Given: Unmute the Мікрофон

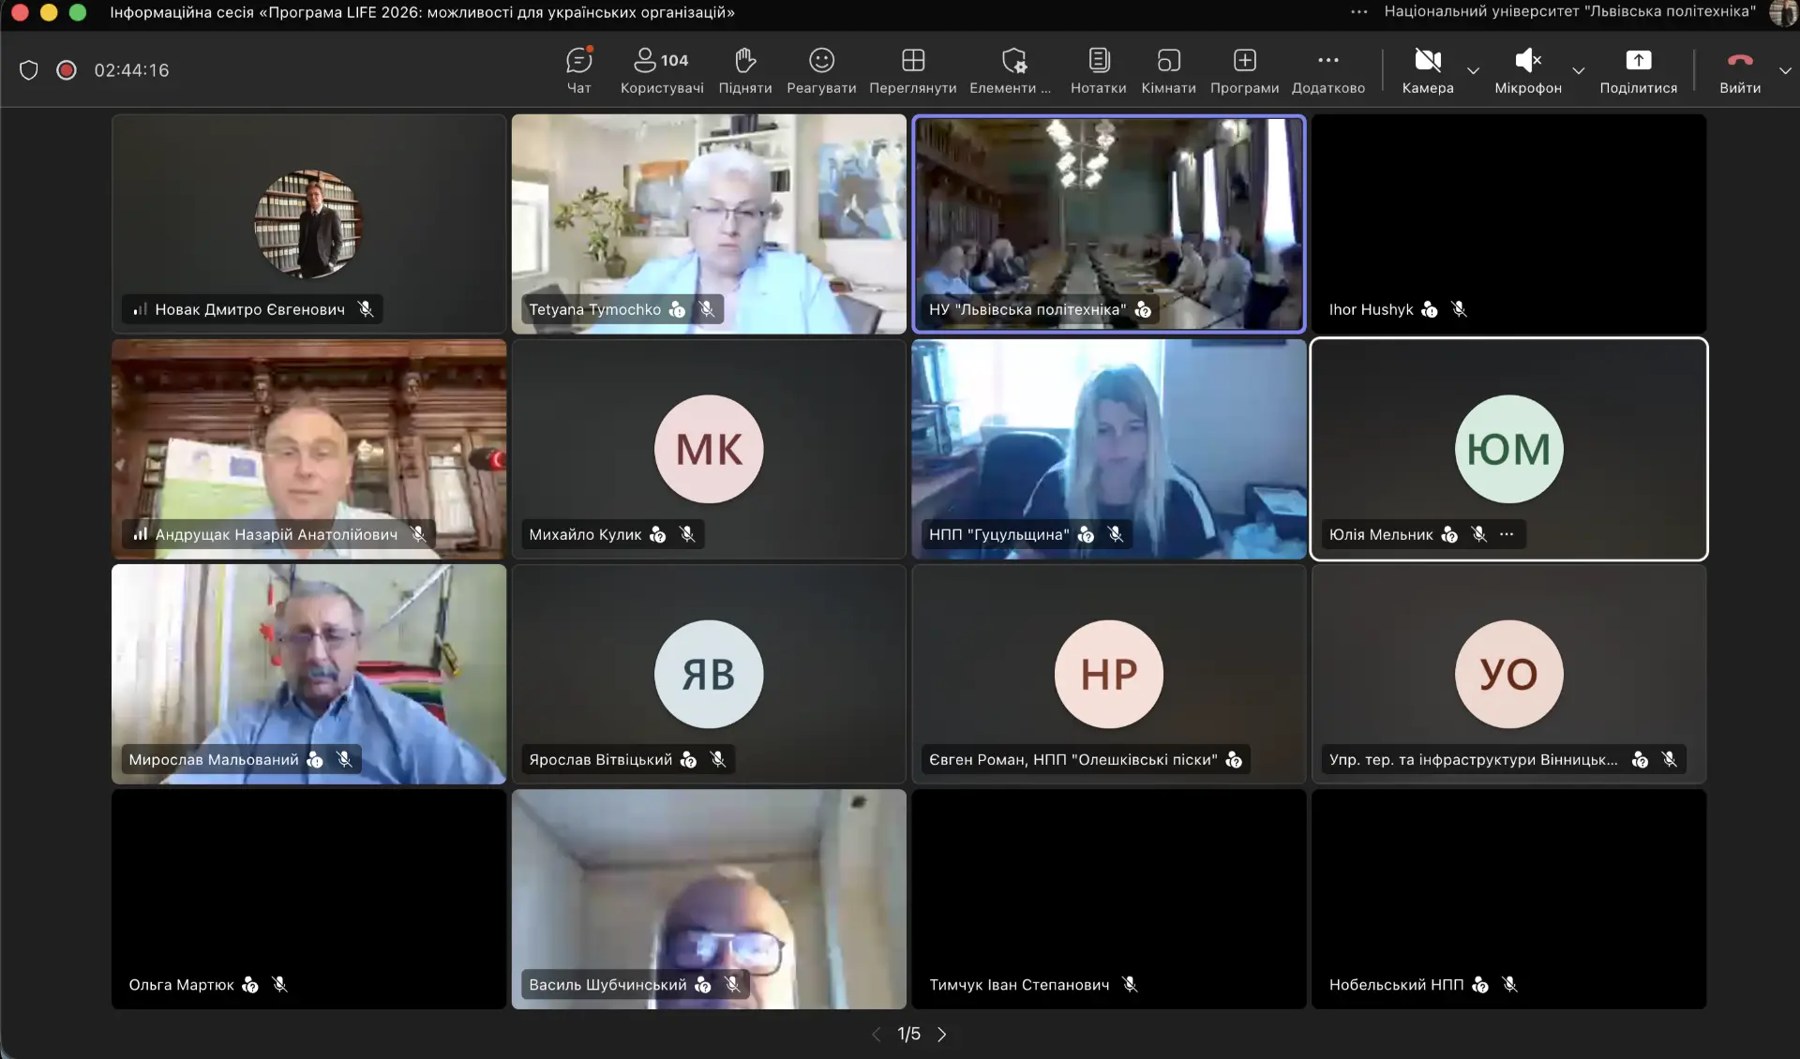Looking at the screenshot, I should pos(1528,70).
